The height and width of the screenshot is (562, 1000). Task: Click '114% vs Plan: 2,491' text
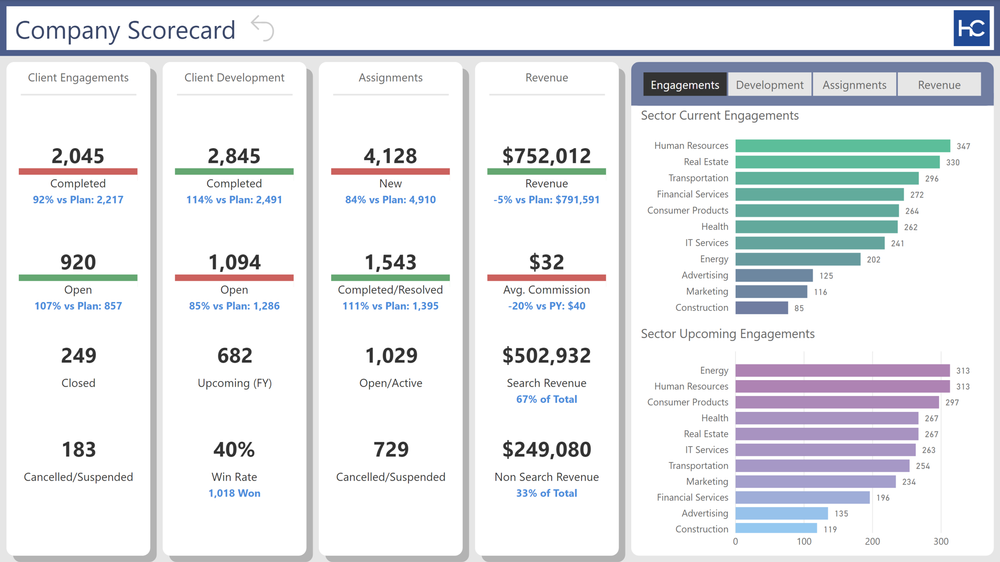coord(234,200)
